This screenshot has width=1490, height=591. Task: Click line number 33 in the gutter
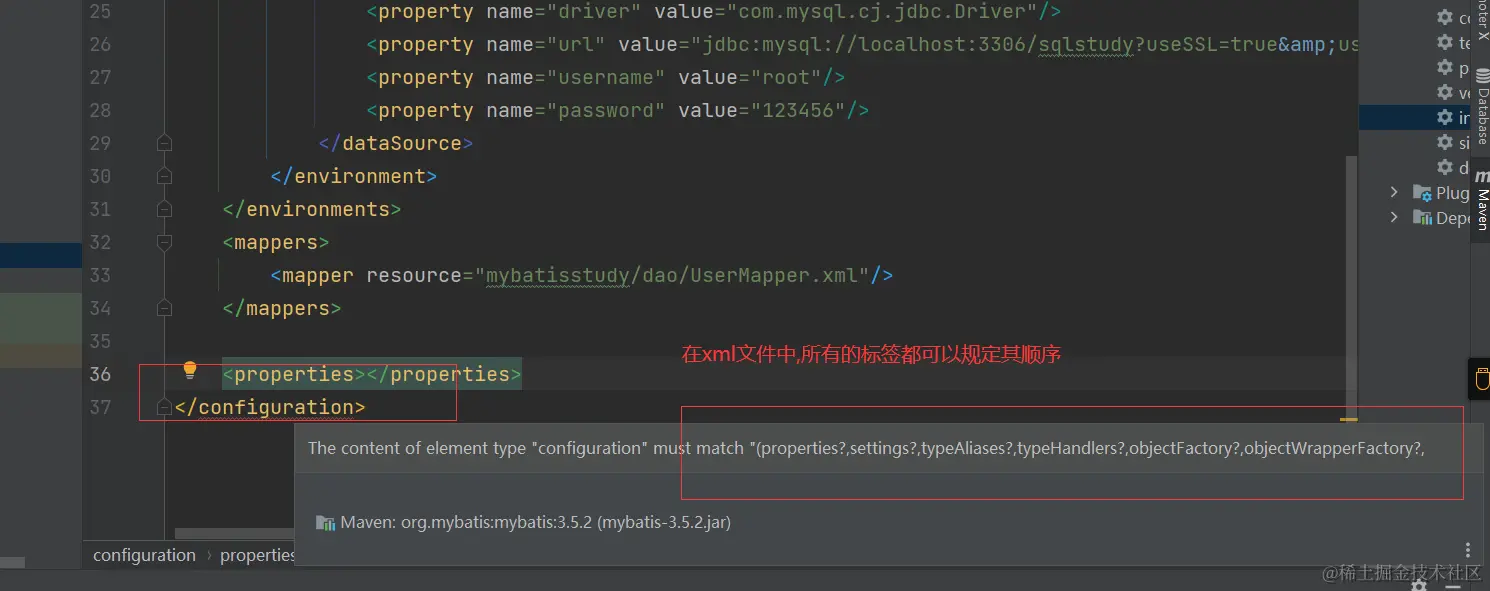(100, 275)
